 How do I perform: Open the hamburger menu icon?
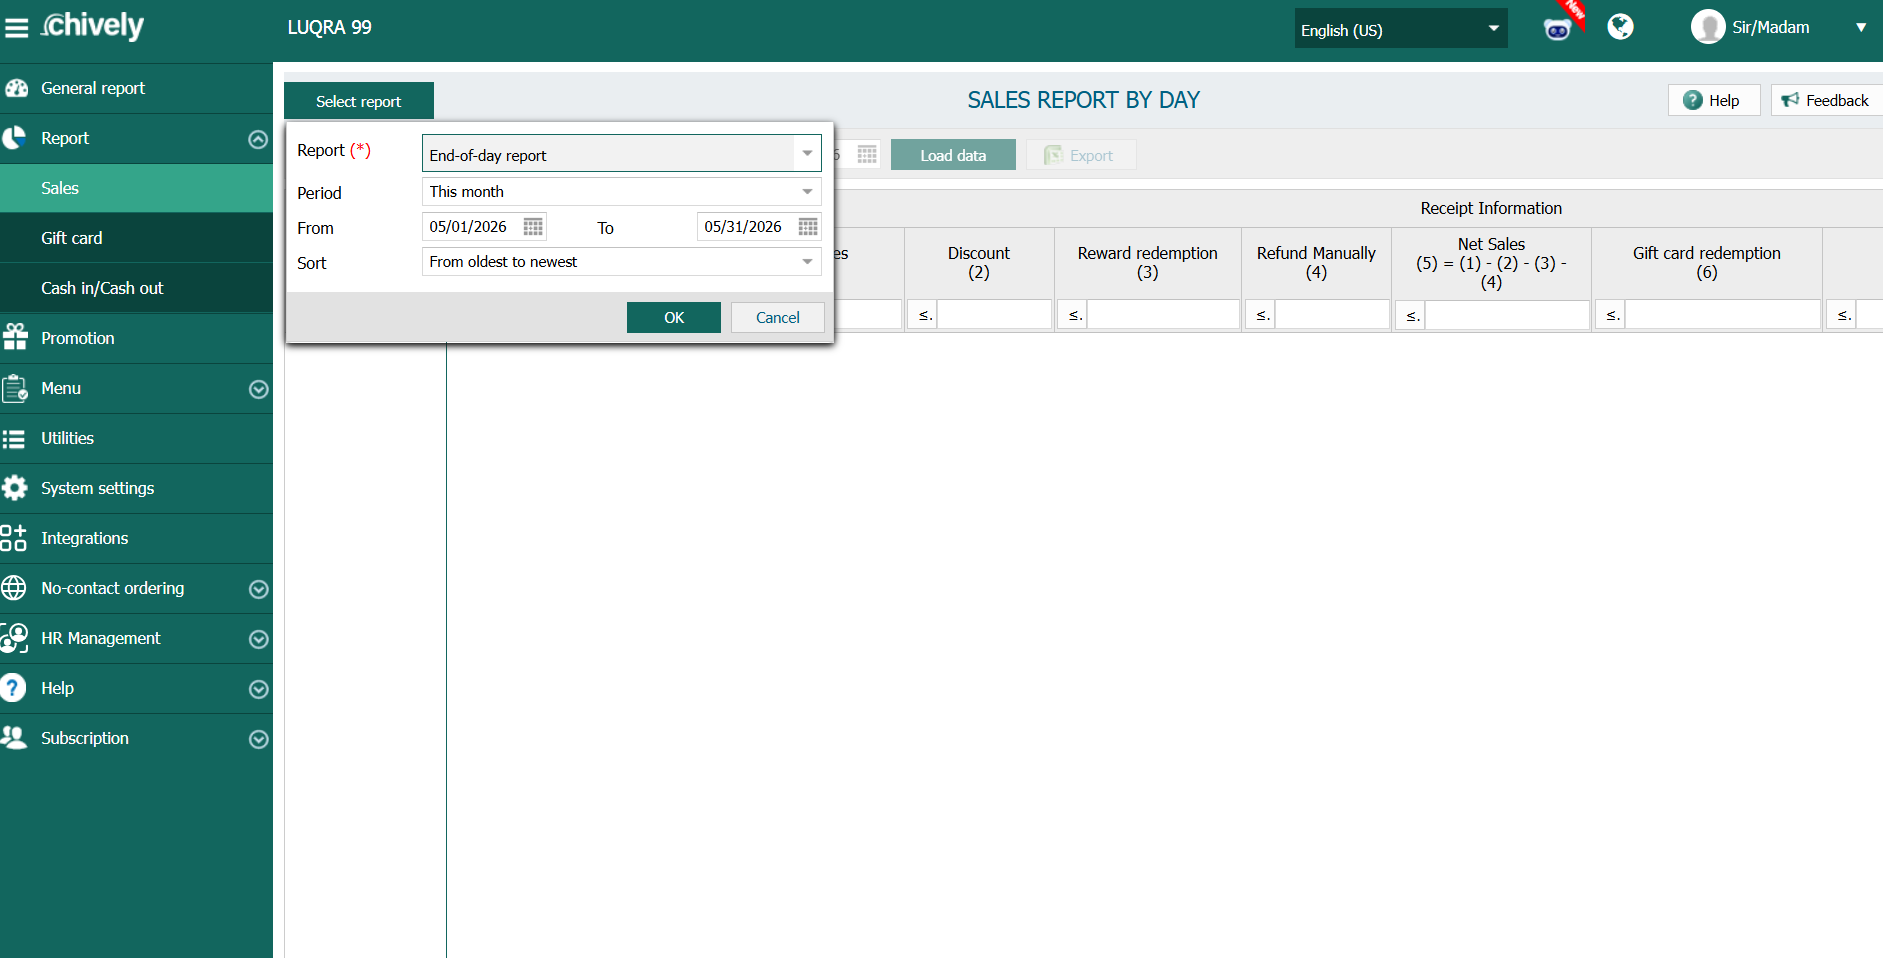tap(16, 28)
